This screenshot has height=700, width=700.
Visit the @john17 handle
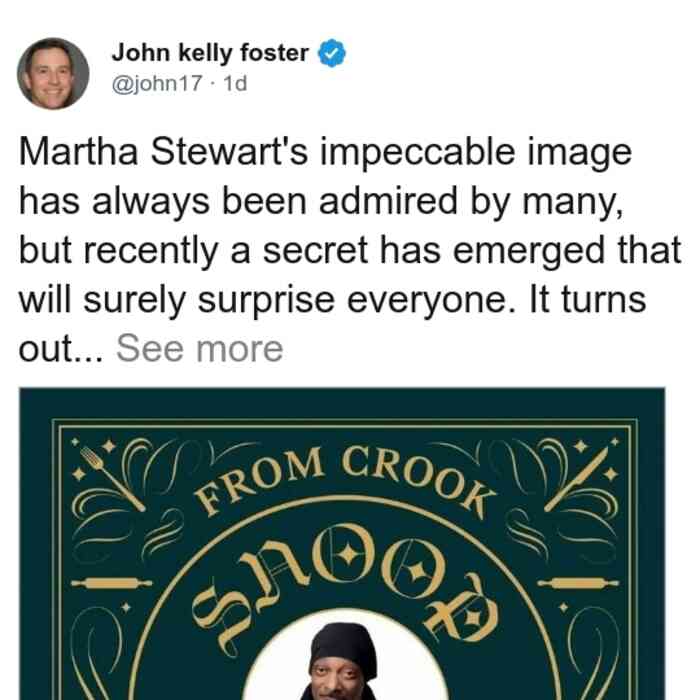(x=157, y=83)
